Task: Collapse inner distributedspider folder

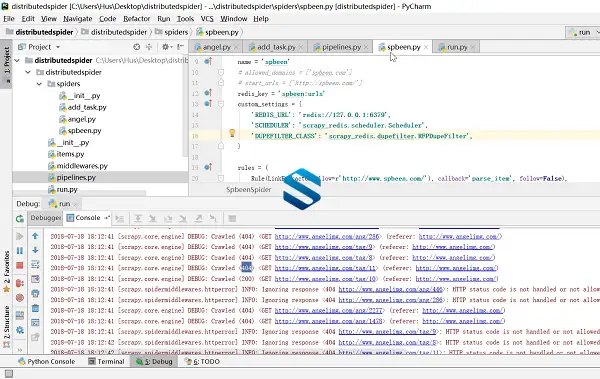Action: click(x=28, y=72)
